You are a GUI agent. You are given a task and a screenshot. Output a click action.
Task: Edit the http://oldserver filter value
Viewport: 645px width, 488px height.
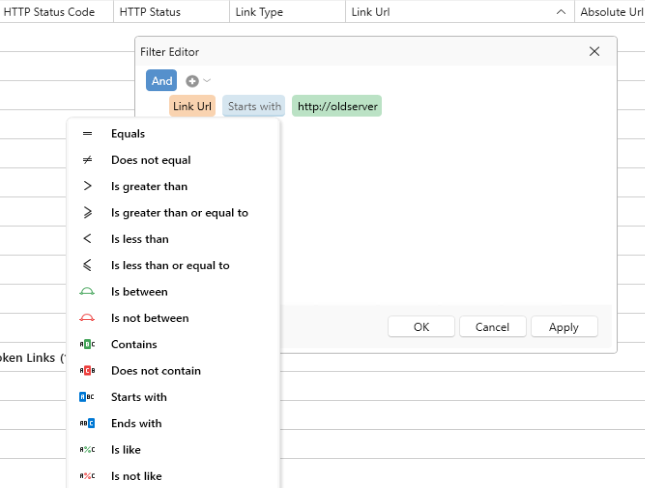tap(337, 106)
